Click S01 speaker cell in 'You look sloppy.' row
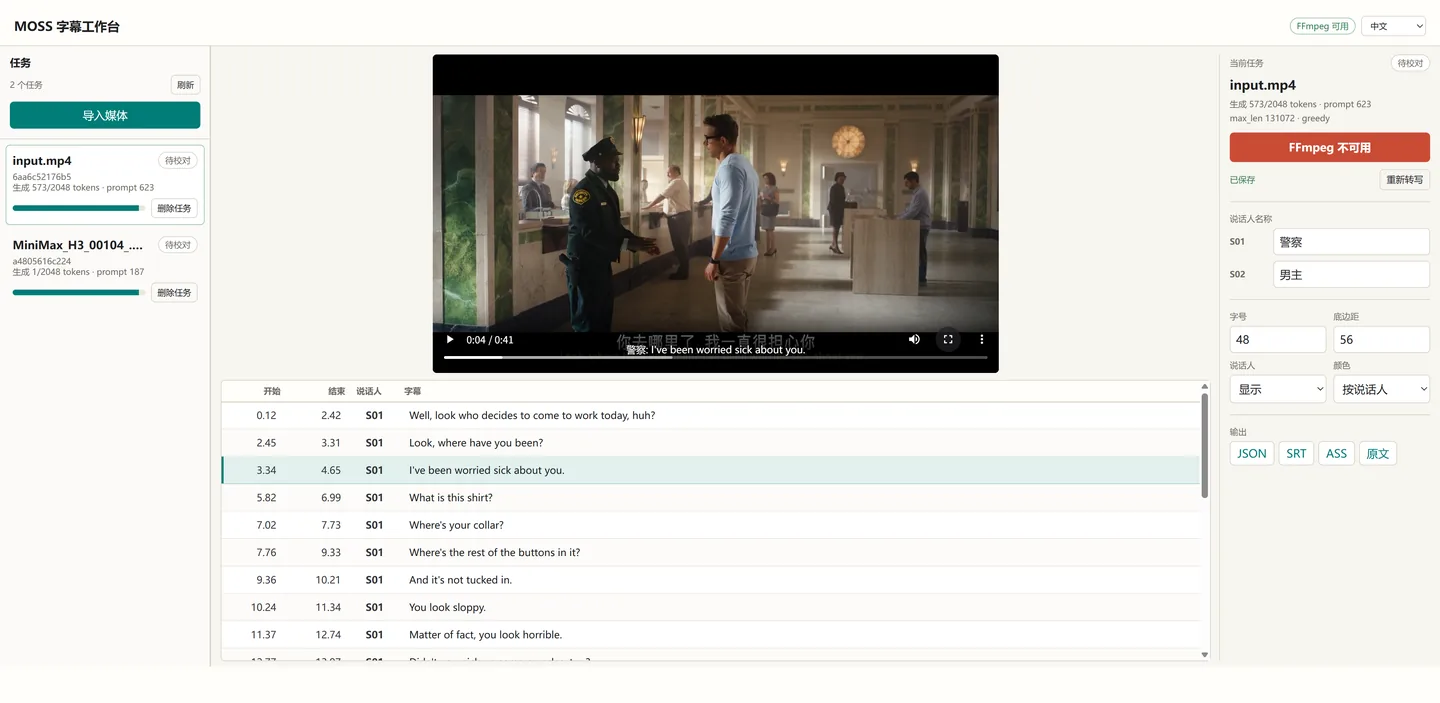Viewport: 1440px width, 703px height. pyautogui.click(x=374, y=607)
